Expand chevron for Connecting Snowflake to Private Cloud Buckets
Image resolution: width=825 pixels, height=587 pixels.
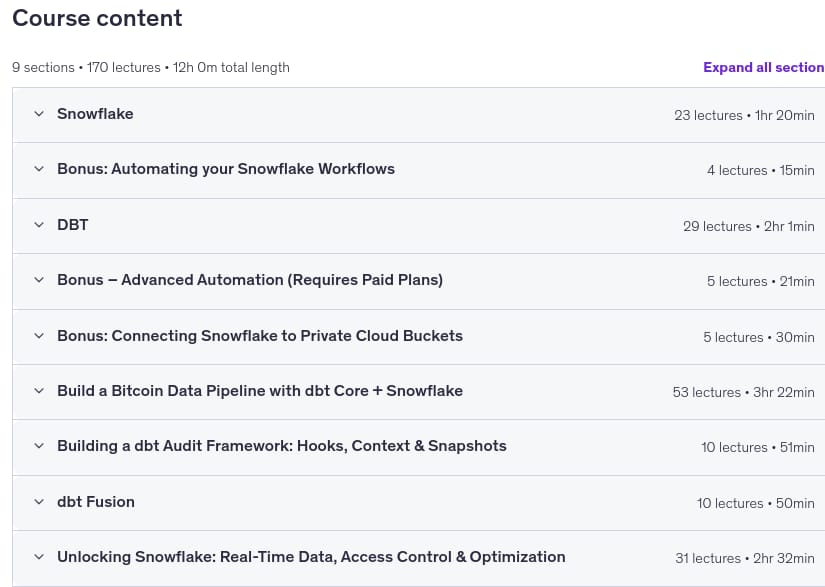click(39, 336)
